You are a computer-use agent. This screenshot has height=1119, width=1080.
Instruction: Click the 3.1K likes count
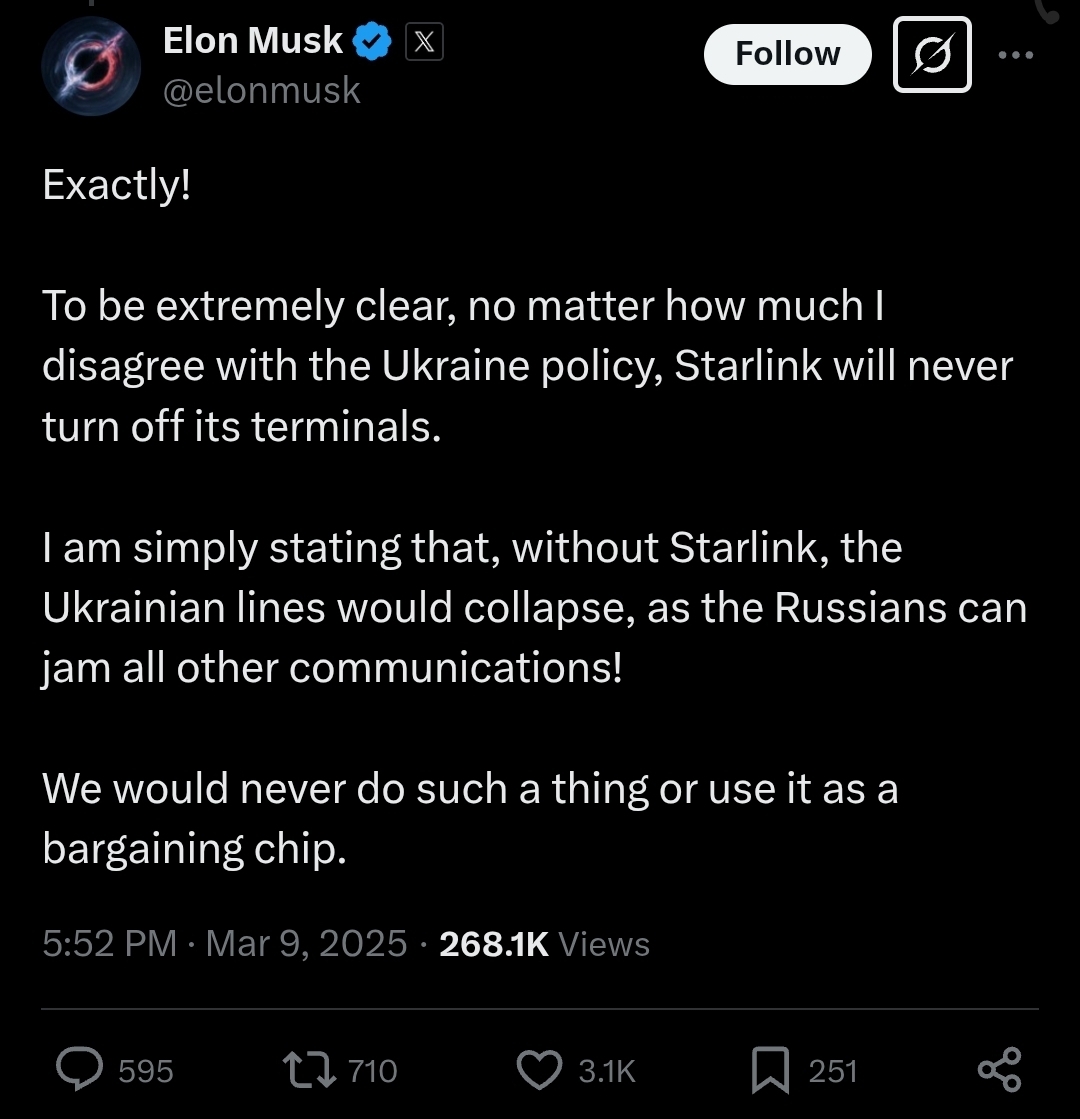[x=606, y=1071]
